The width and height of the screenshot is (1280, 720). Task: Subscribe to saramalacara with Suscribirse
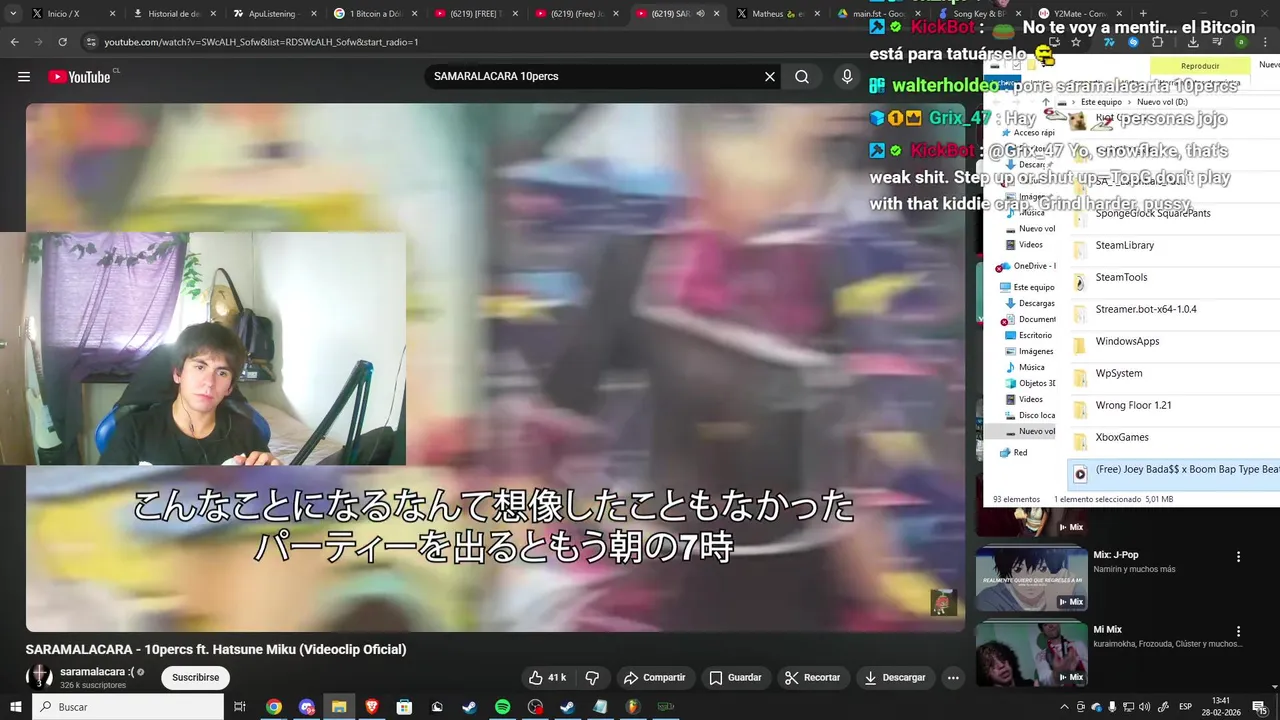tap(195, 677)
